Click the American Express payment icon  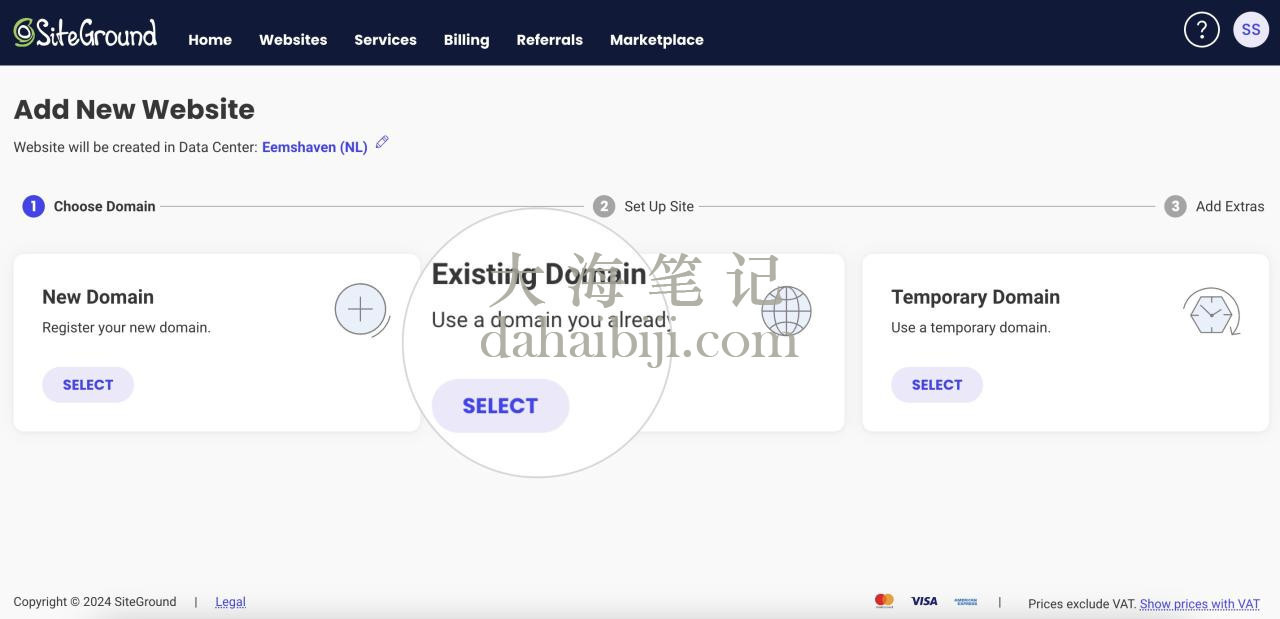pos(965,601)
